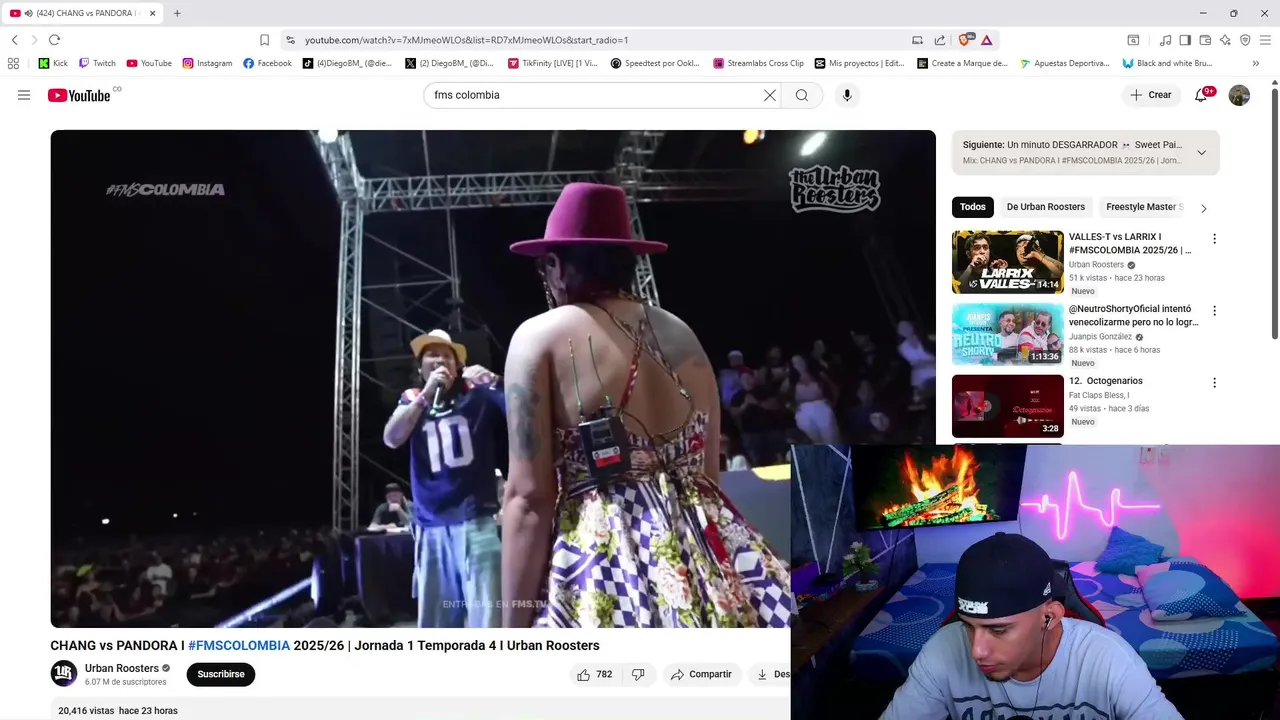Open the video title VALLES-T vs LARRIX
Viewport: 1280px width, 720px height.
[x=1130, y=243]
